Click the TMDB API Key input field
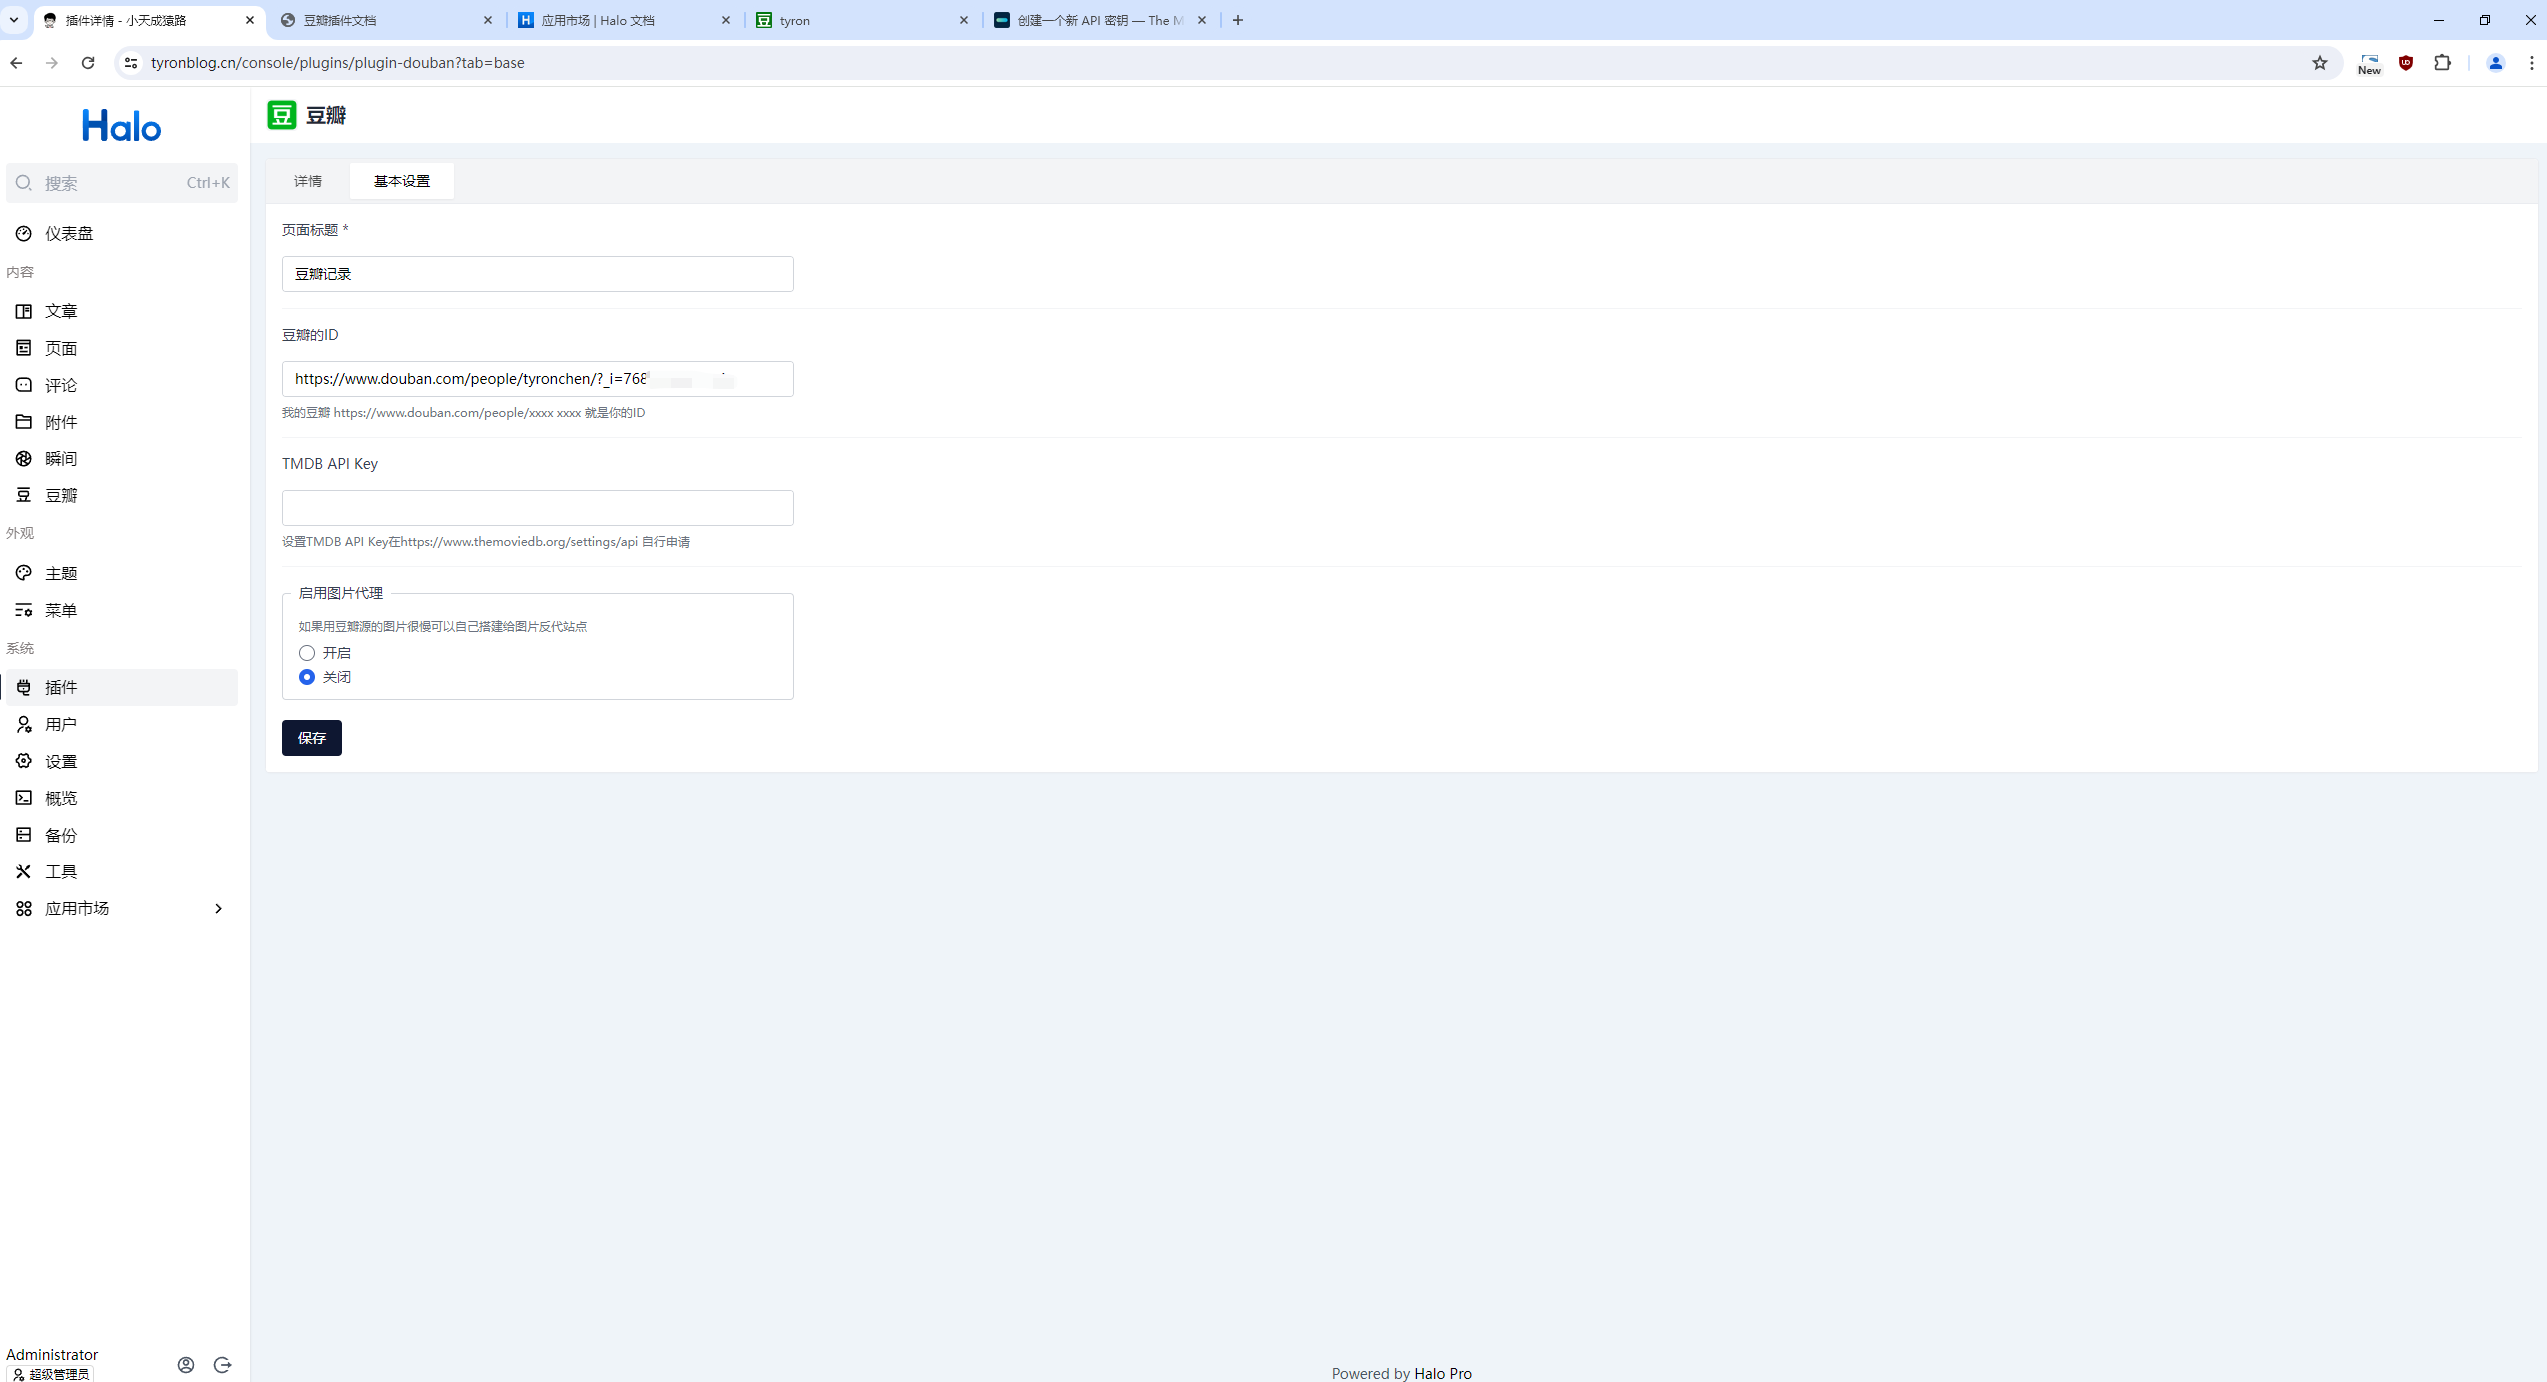Viewport: 2547px width, 1382px height. coord(538,508)
